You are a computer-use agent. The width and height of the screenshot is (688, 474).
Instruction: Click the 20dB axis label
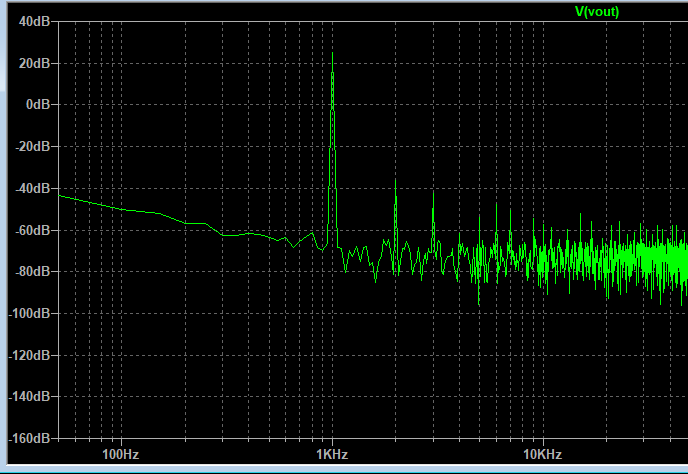pyautogui.click(x=35, y=63)
